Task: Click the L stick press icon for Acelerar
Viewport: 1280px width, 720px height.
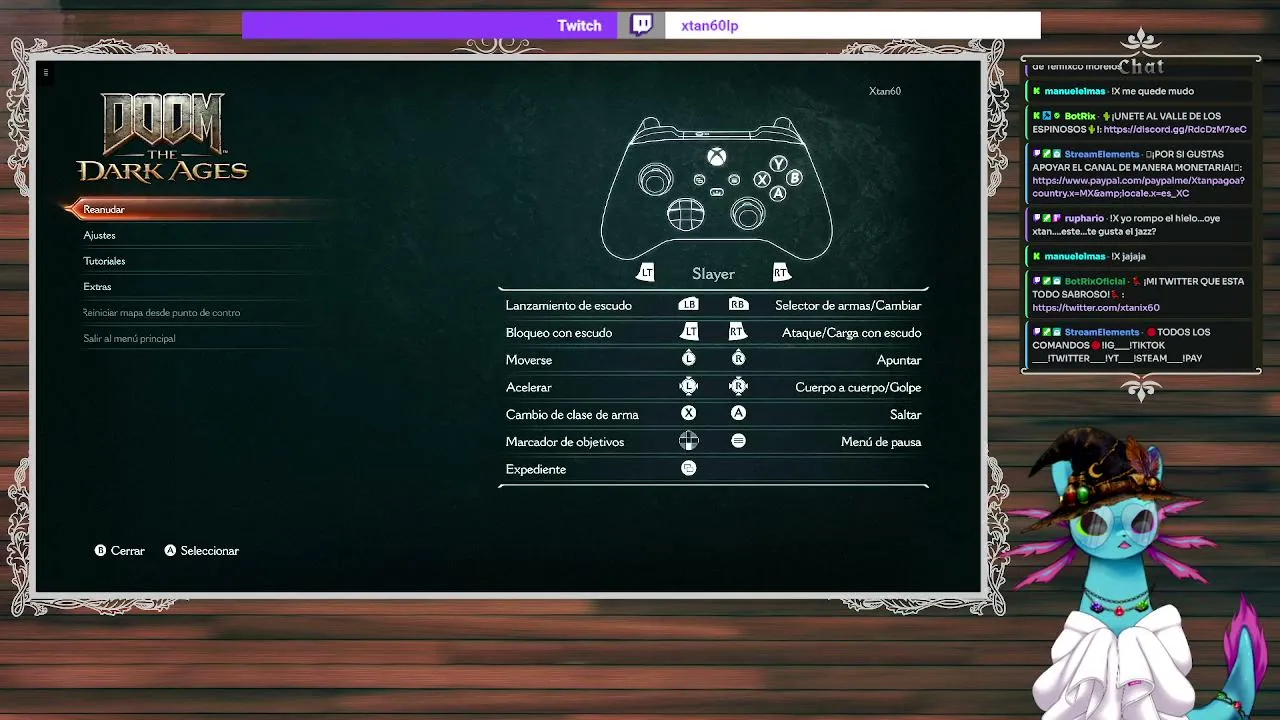Action: coord(688,386)
